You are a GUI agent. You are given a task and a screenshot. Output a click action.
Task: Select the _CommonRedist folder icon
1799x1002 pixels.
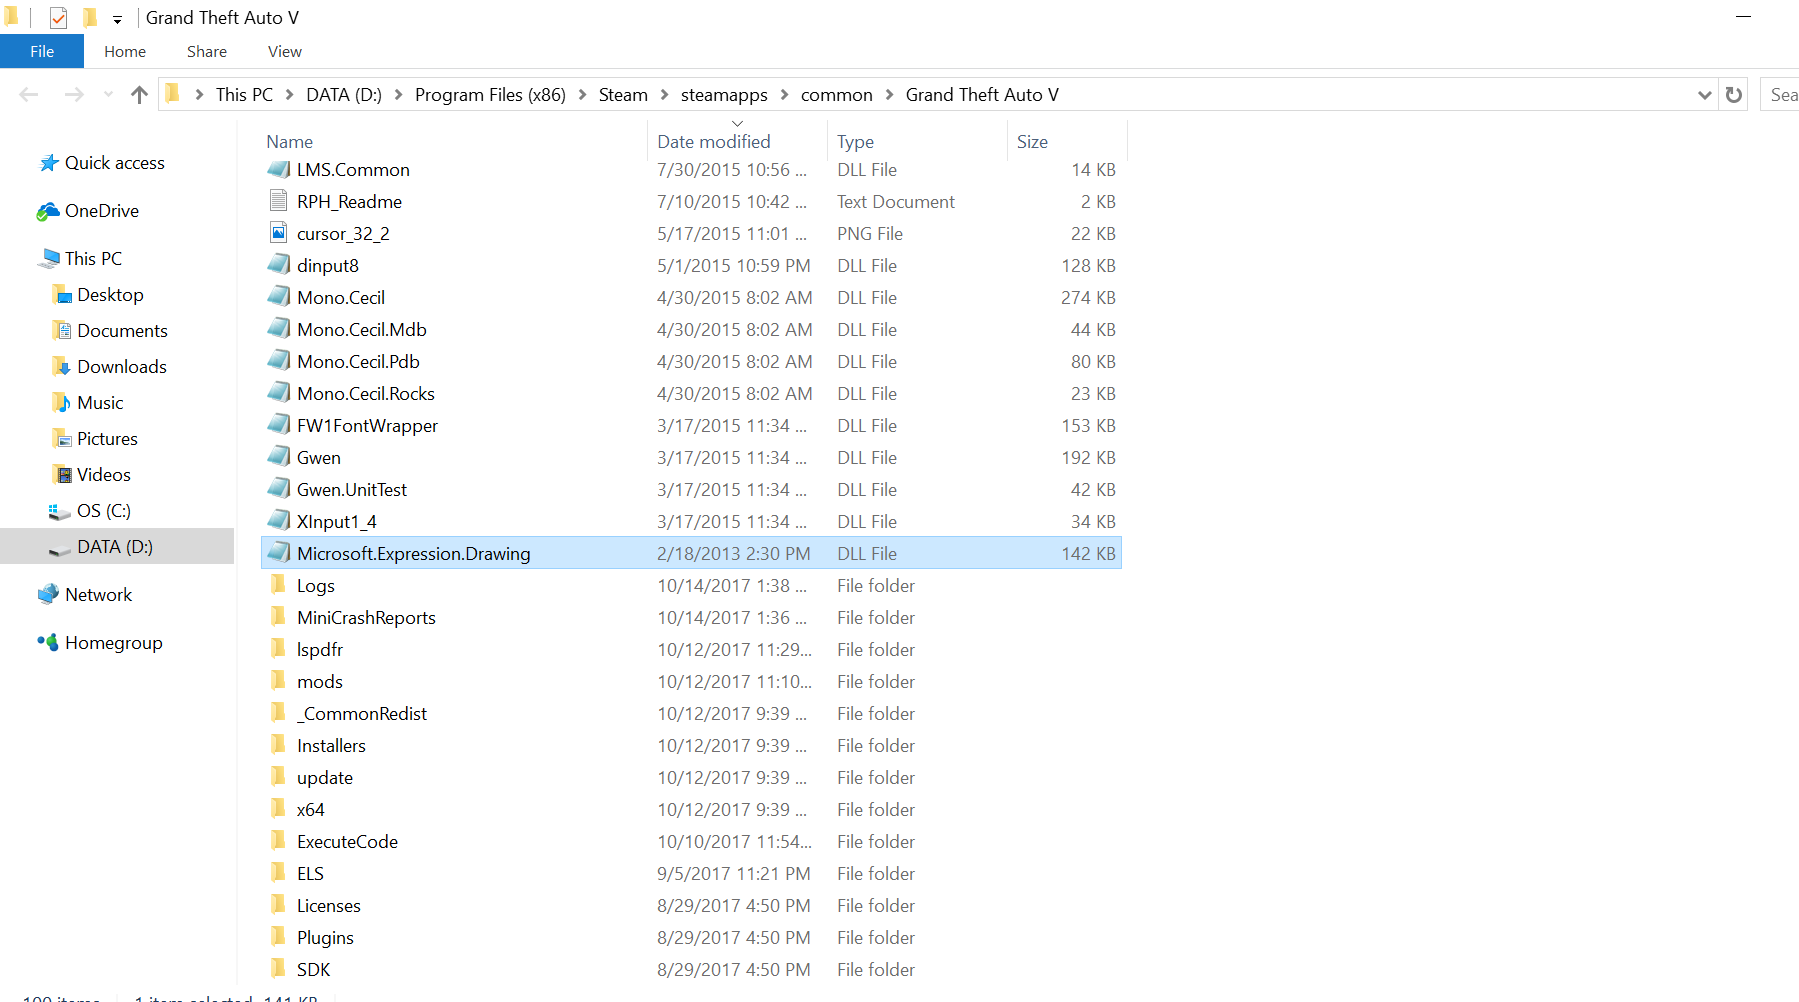[279, 713]
